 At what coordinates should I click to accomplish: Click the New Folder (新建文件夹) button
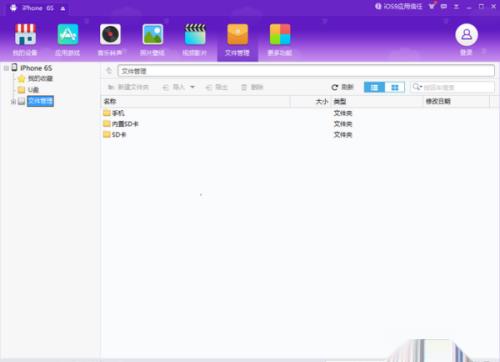[128, 87]
